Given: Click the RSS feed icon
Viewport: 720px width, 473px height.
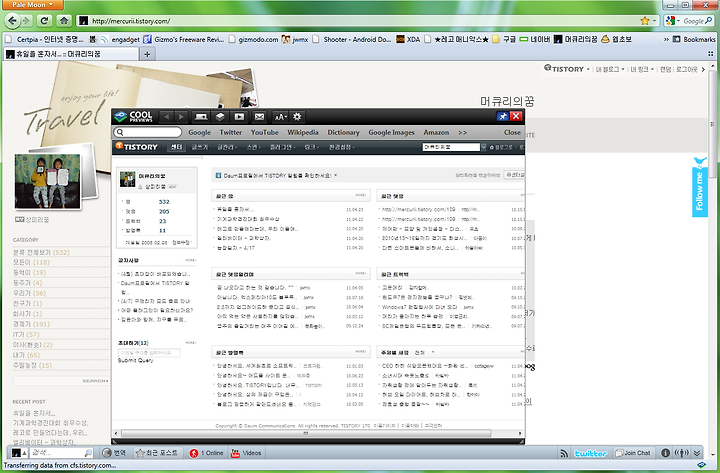Looking at the screenshot, I should 564,453.
